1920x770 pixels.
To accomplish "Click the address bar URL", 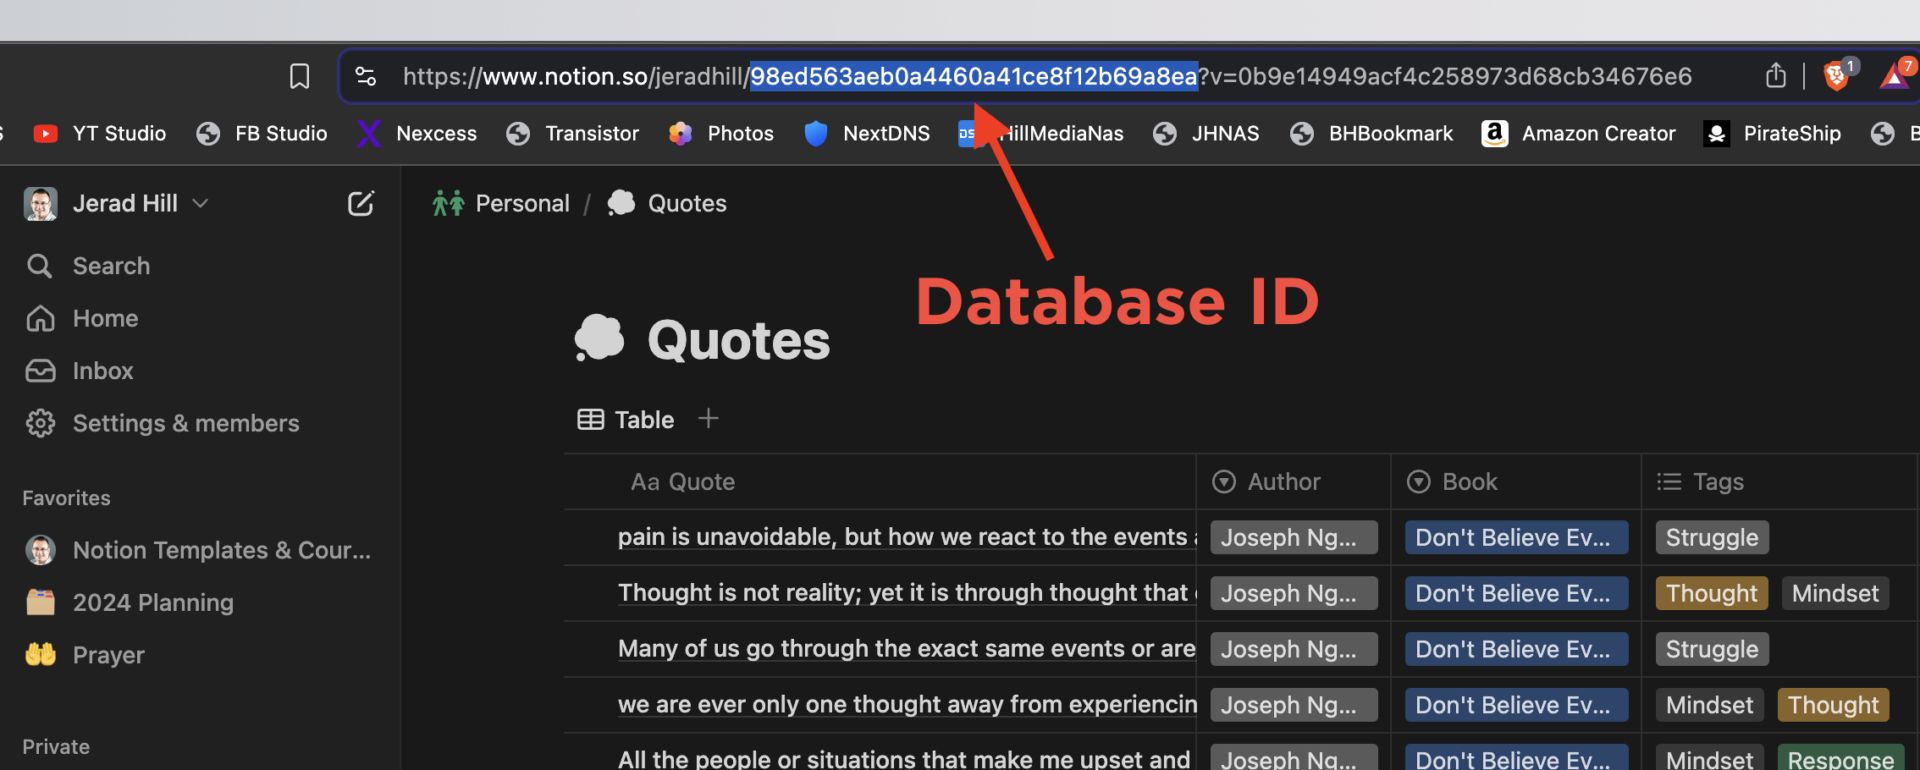I will click(x=1047, y=76).
